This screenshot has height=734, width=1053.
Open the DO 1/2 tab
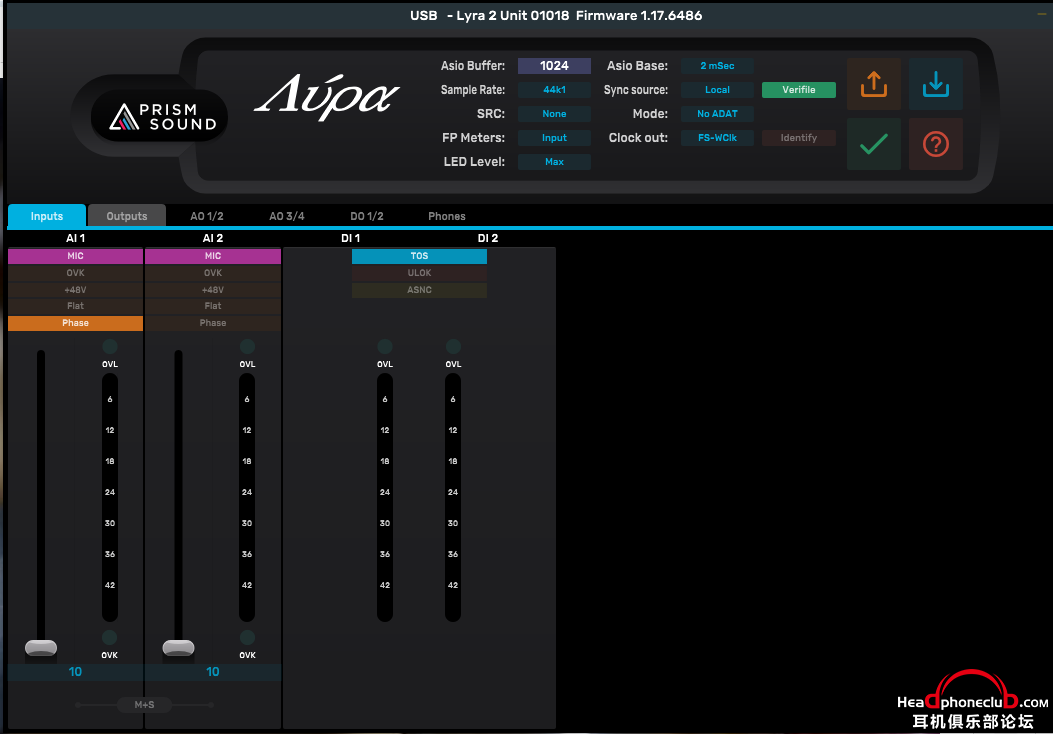tap(367, 216)
